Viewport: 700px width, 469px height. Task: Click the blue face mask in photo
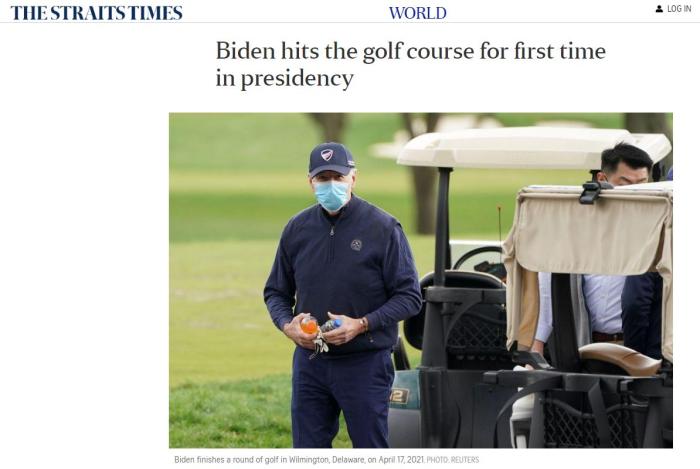(x=332, y=196)
